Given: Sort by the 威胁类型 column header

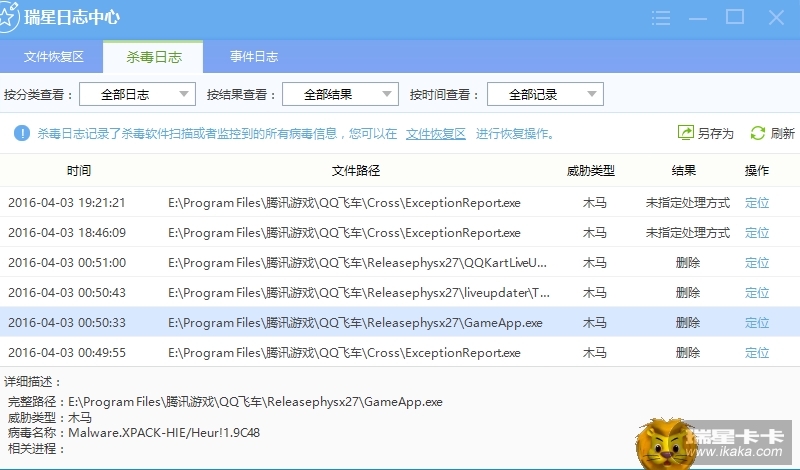Looking at the screenshot, I should (590, 170).
